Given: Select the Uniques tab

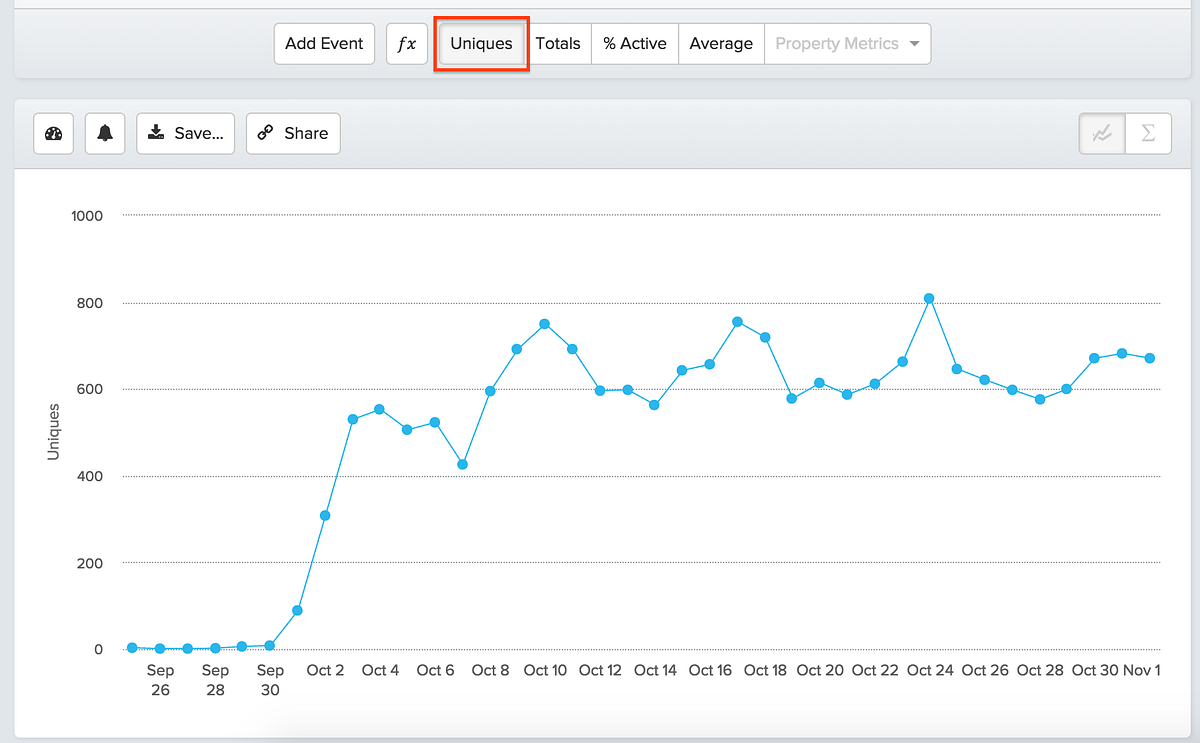Looking at the screenshot, I should pos(481,43).
